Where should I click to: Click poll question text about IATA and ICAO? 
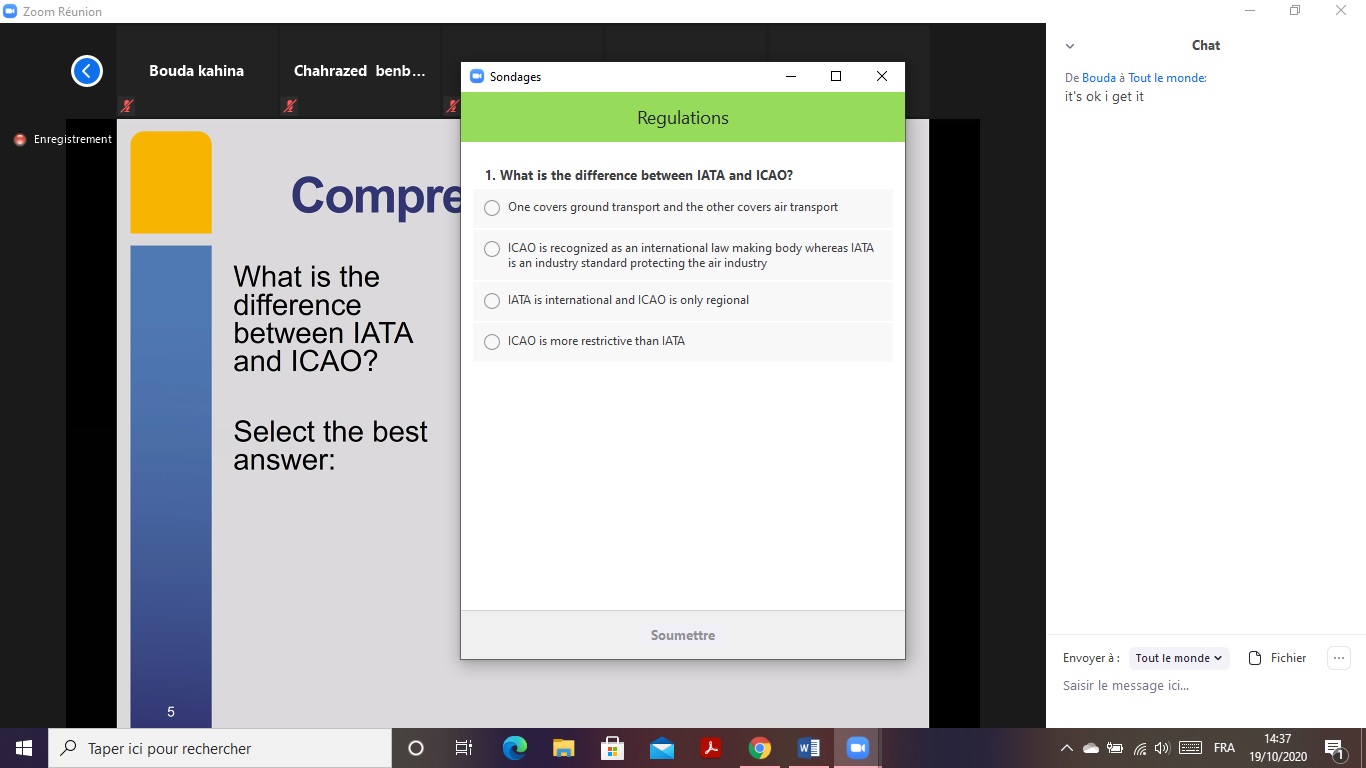coord(639,175)
